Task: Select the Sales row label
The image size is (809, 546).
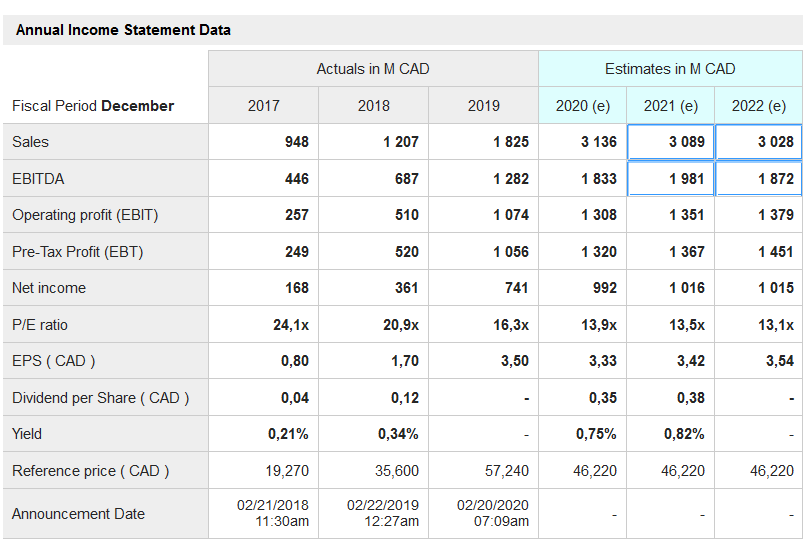Action: point(30,142)
